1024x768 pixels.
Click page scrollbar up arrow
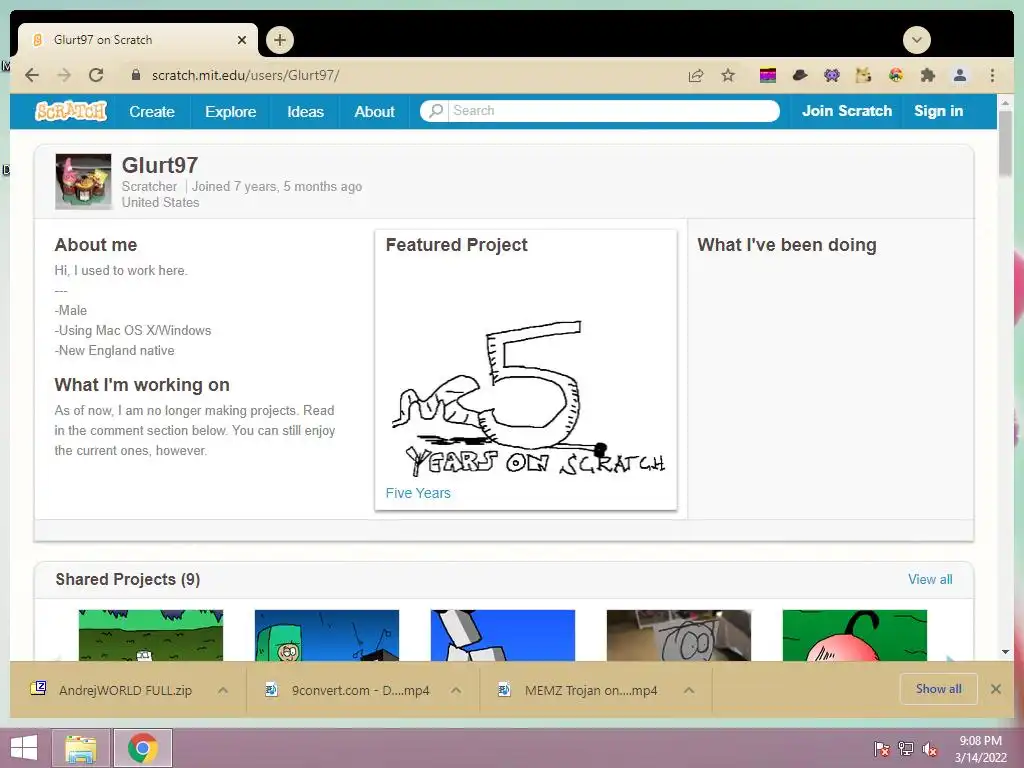coord(1005,103)
